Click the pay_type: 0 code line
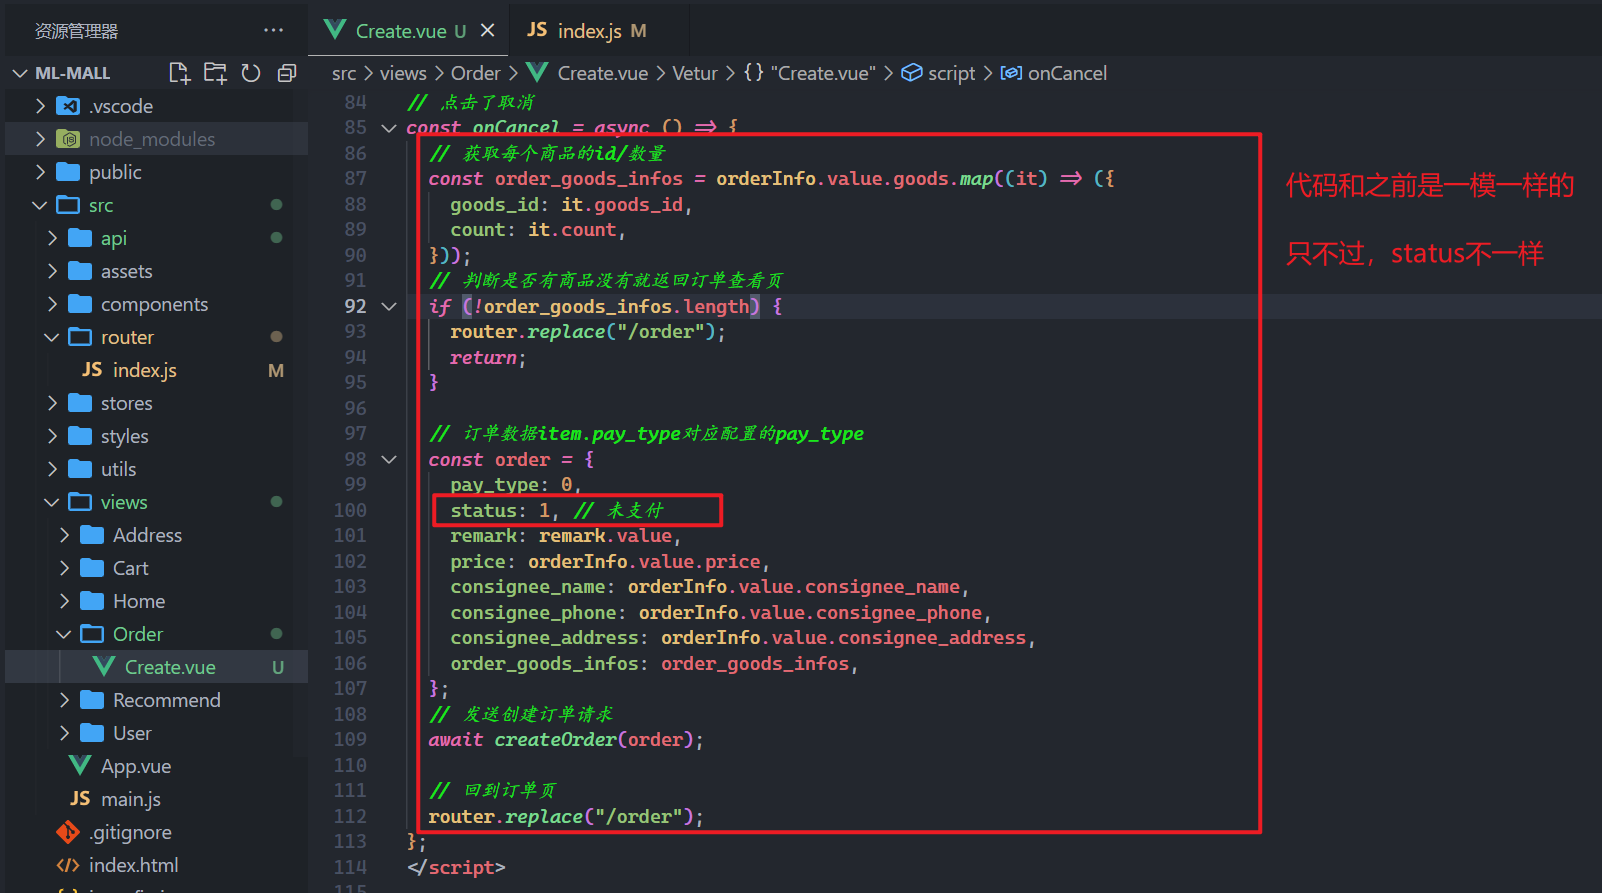The width and height of the screenshot is (1602, 893). [515, 485]
